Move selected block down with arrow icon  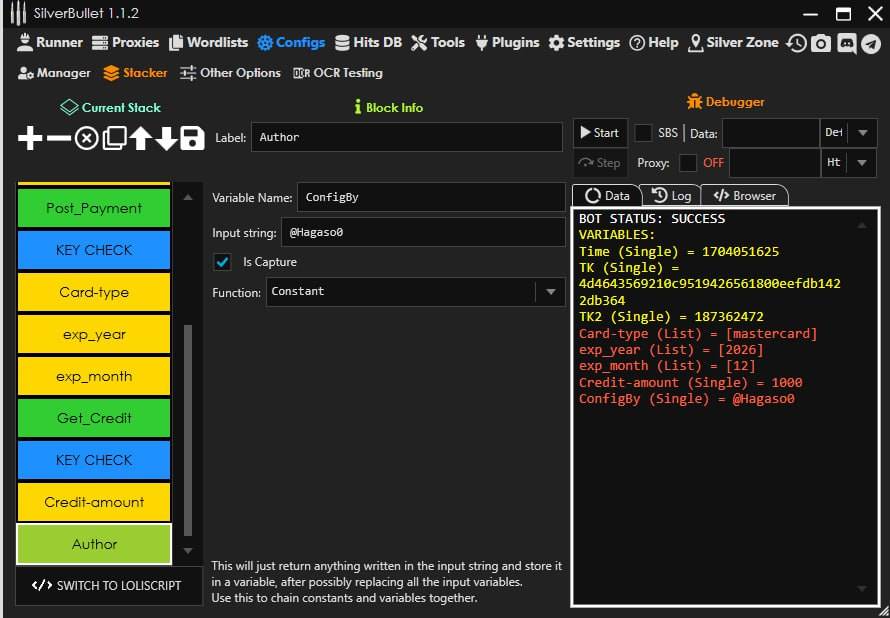tap(166, 139)
